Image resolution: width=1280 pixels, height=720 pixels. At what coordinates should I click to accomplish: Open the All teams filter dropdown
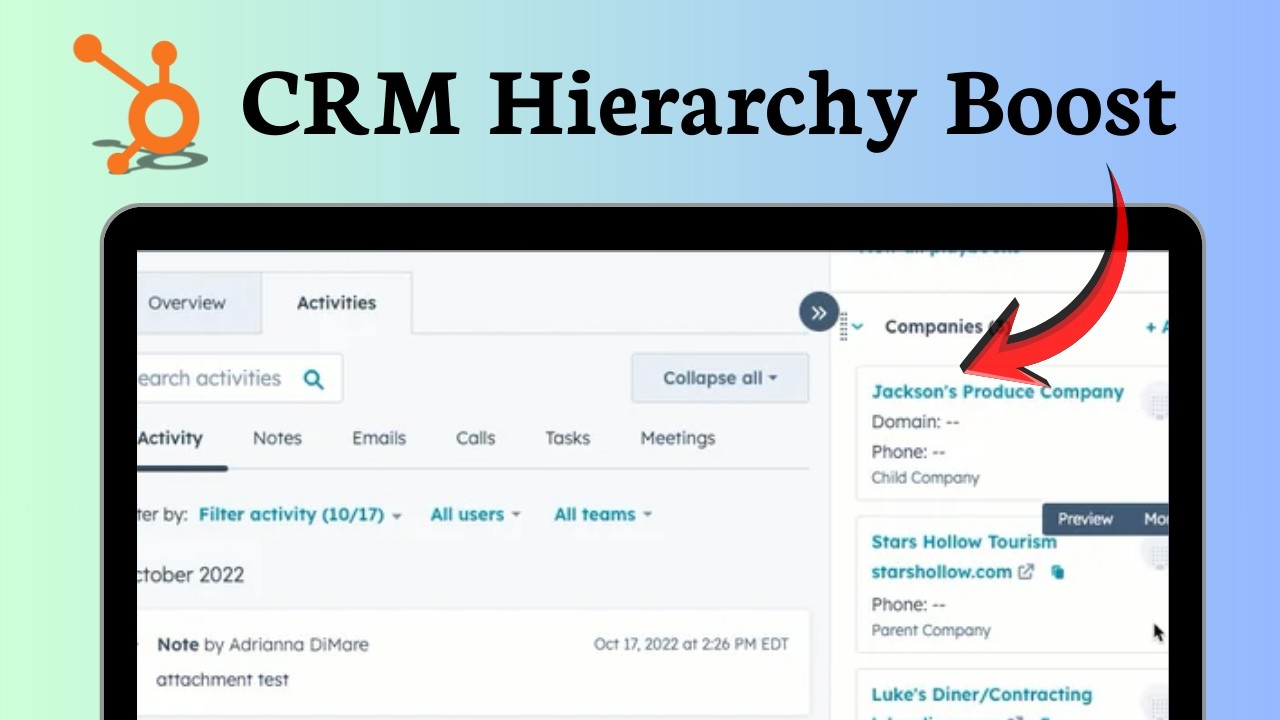[x=602, y=514]
